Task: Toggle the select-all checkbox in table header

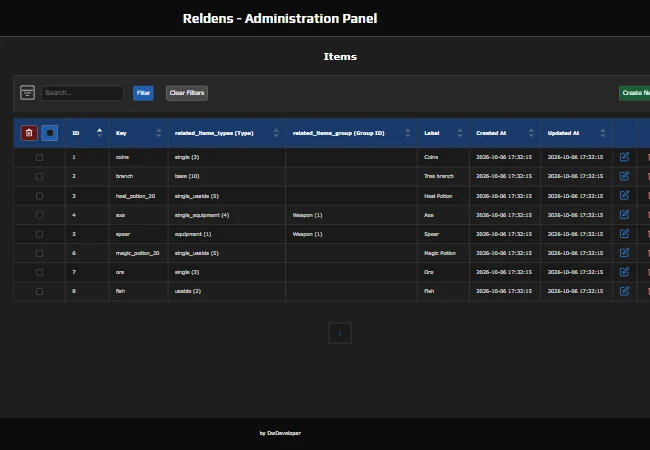Action: [50, 133]
